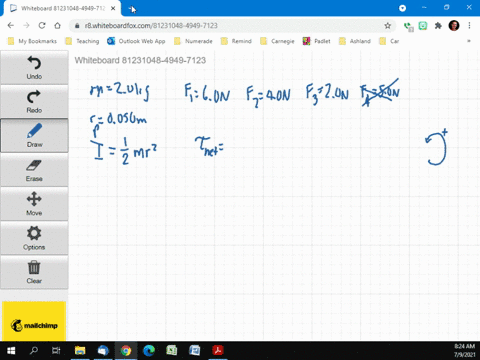This screenshot has width=480, height=360.
Task: Open whiteboard Options gear
Action: click(x=34, y=238)
